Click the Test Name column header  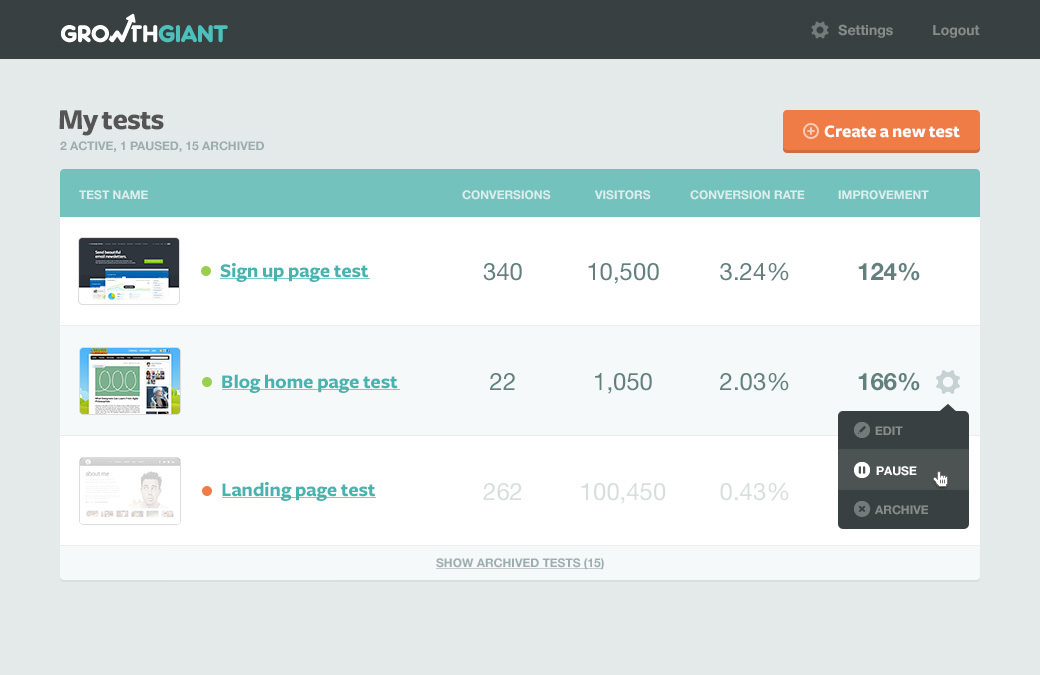point(113,195)
